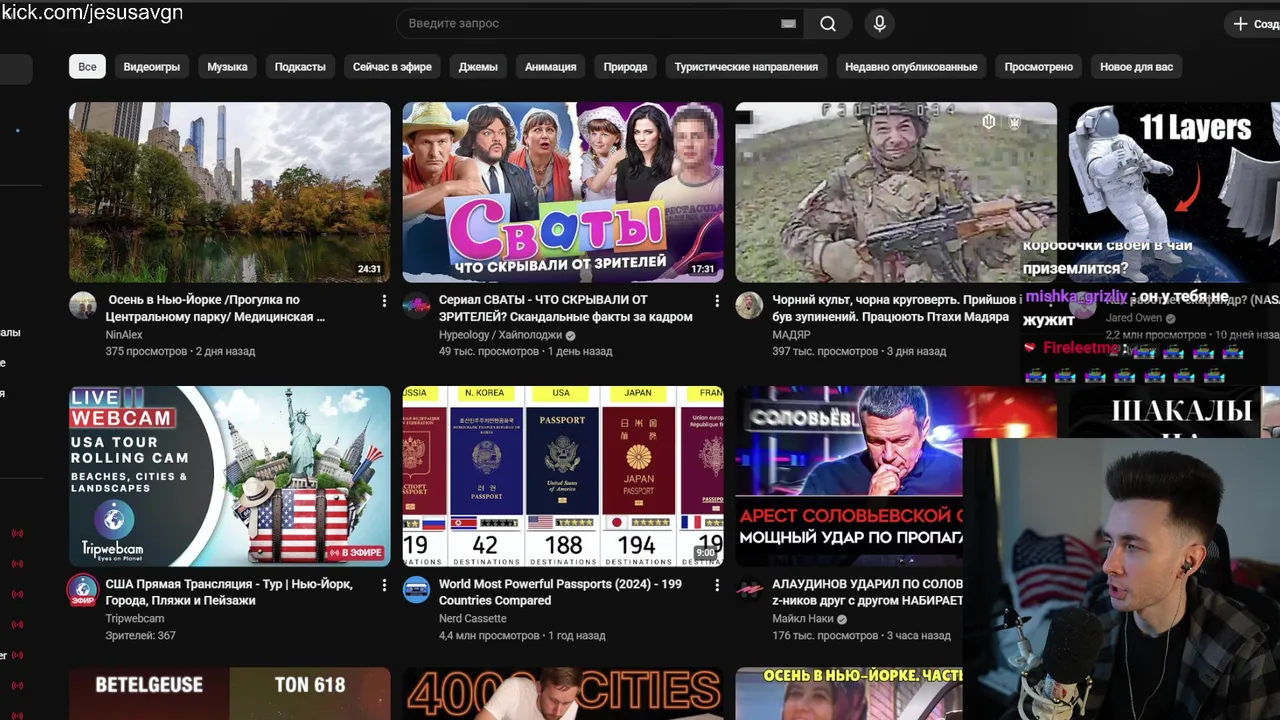Select the Природа filter chip
This screenshot has height=720, width=1280.
click(x=625, y=67)
